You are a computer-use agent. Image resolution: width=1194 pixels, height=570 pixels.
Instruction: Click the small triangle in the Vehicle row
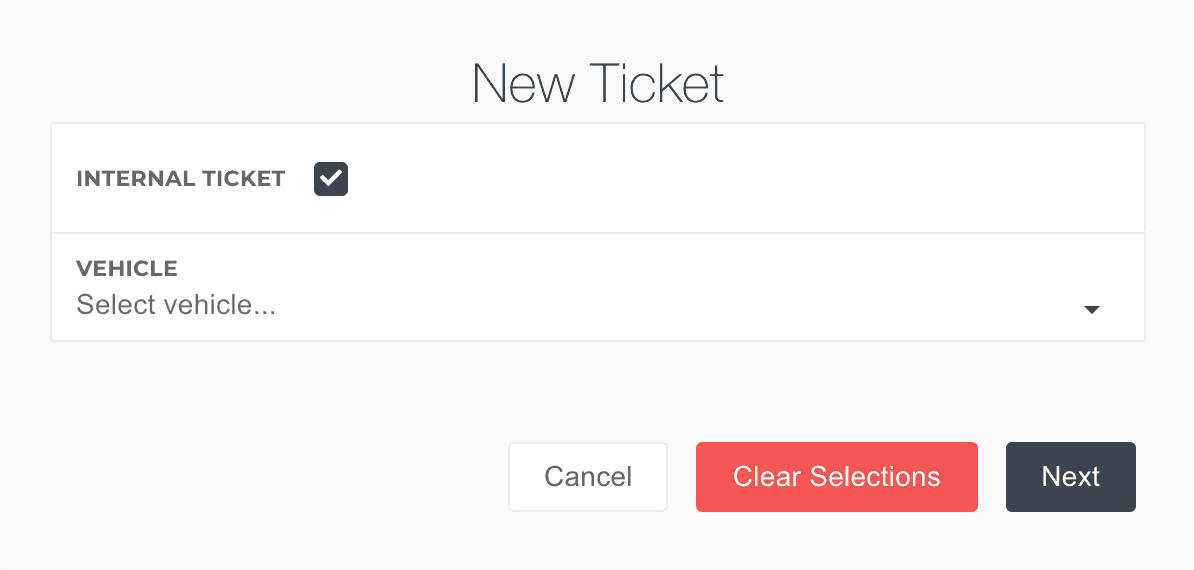point(1092,310)
